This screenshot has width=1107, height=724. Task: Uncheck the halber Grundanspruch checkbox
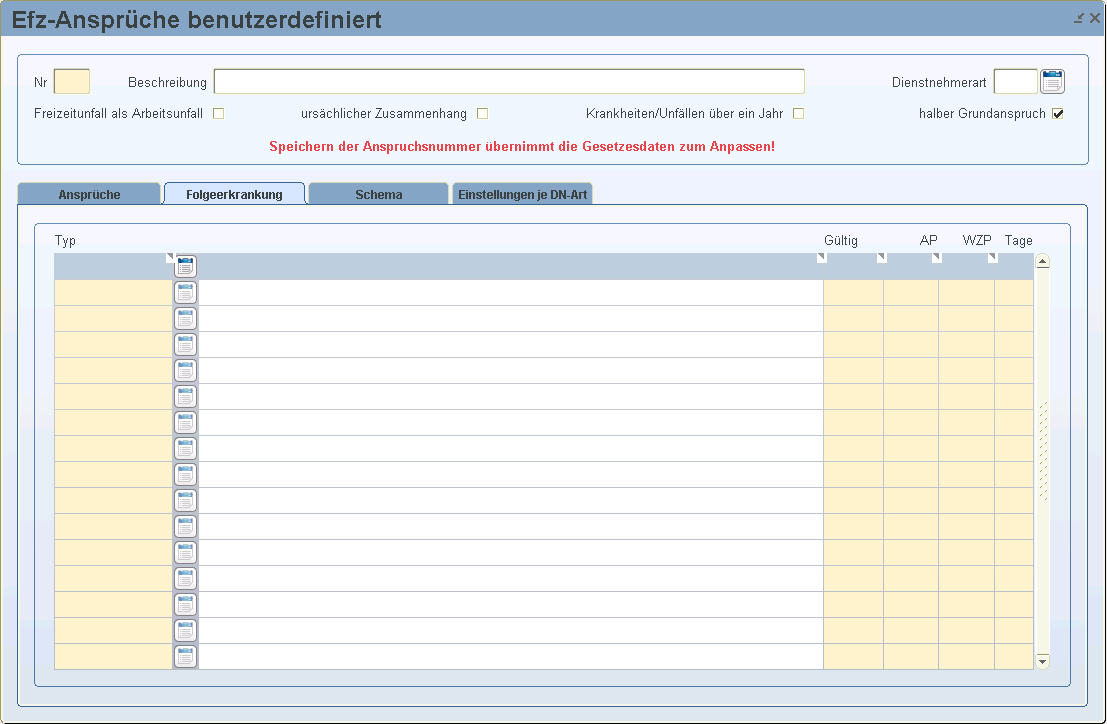1058,113
